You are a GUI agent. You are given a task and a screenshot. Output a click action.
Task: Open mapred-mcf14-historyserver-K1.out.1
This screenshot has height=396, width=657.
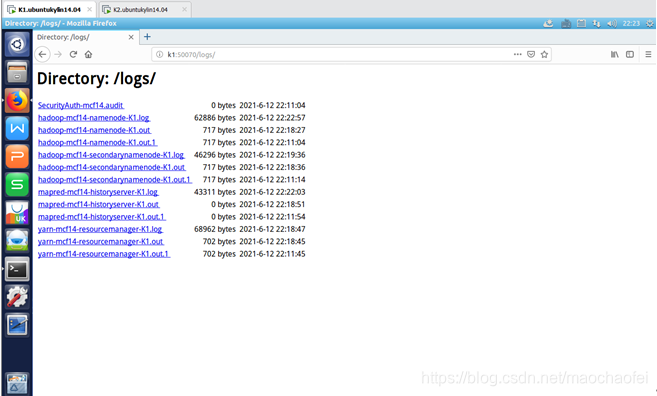pos(101,217)
